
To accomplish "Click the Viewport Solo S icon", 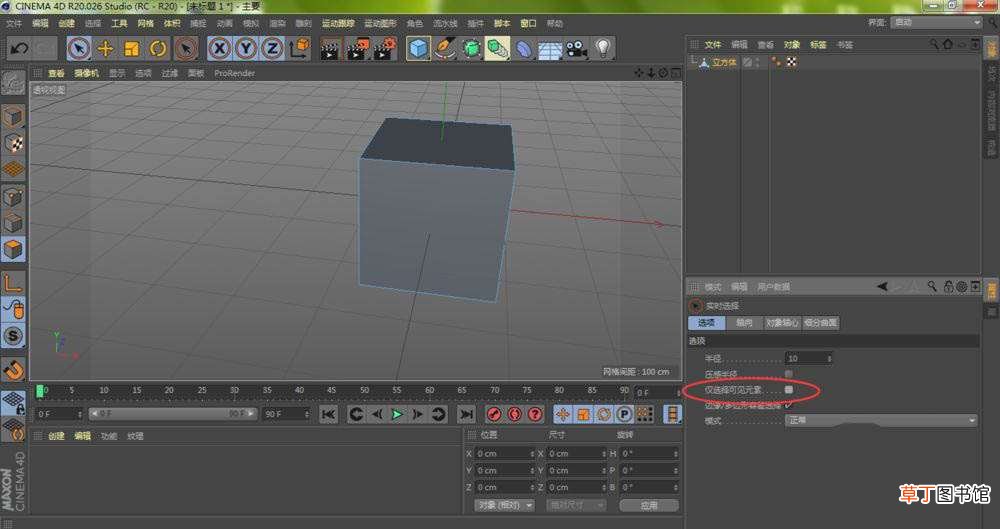I will pos(13,336).
